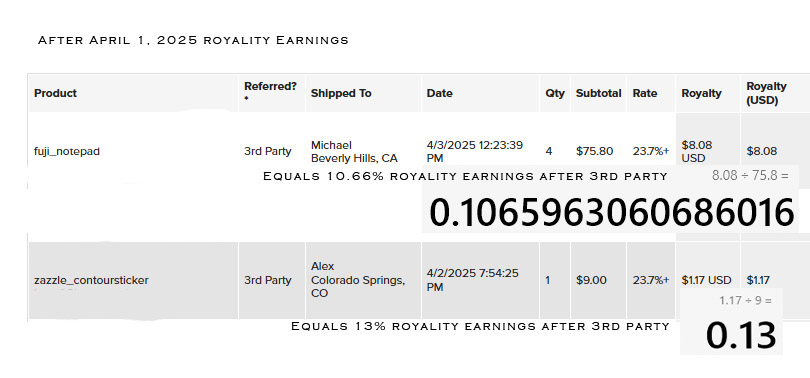
Task: Click the calculator result 0.106596306068016
Action: [611, 212]
